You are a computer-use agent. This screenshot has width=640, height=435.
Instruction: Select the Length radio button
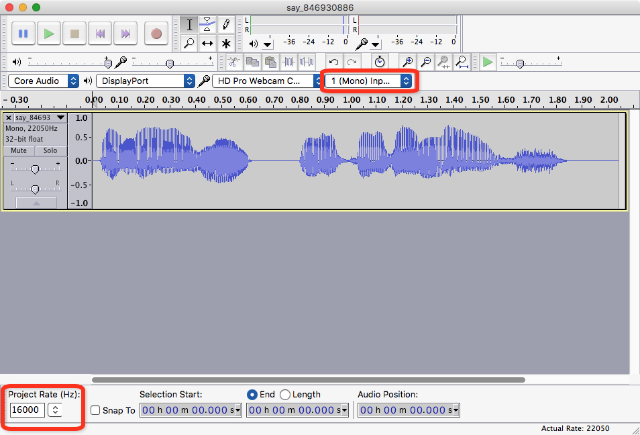[285, 395]
